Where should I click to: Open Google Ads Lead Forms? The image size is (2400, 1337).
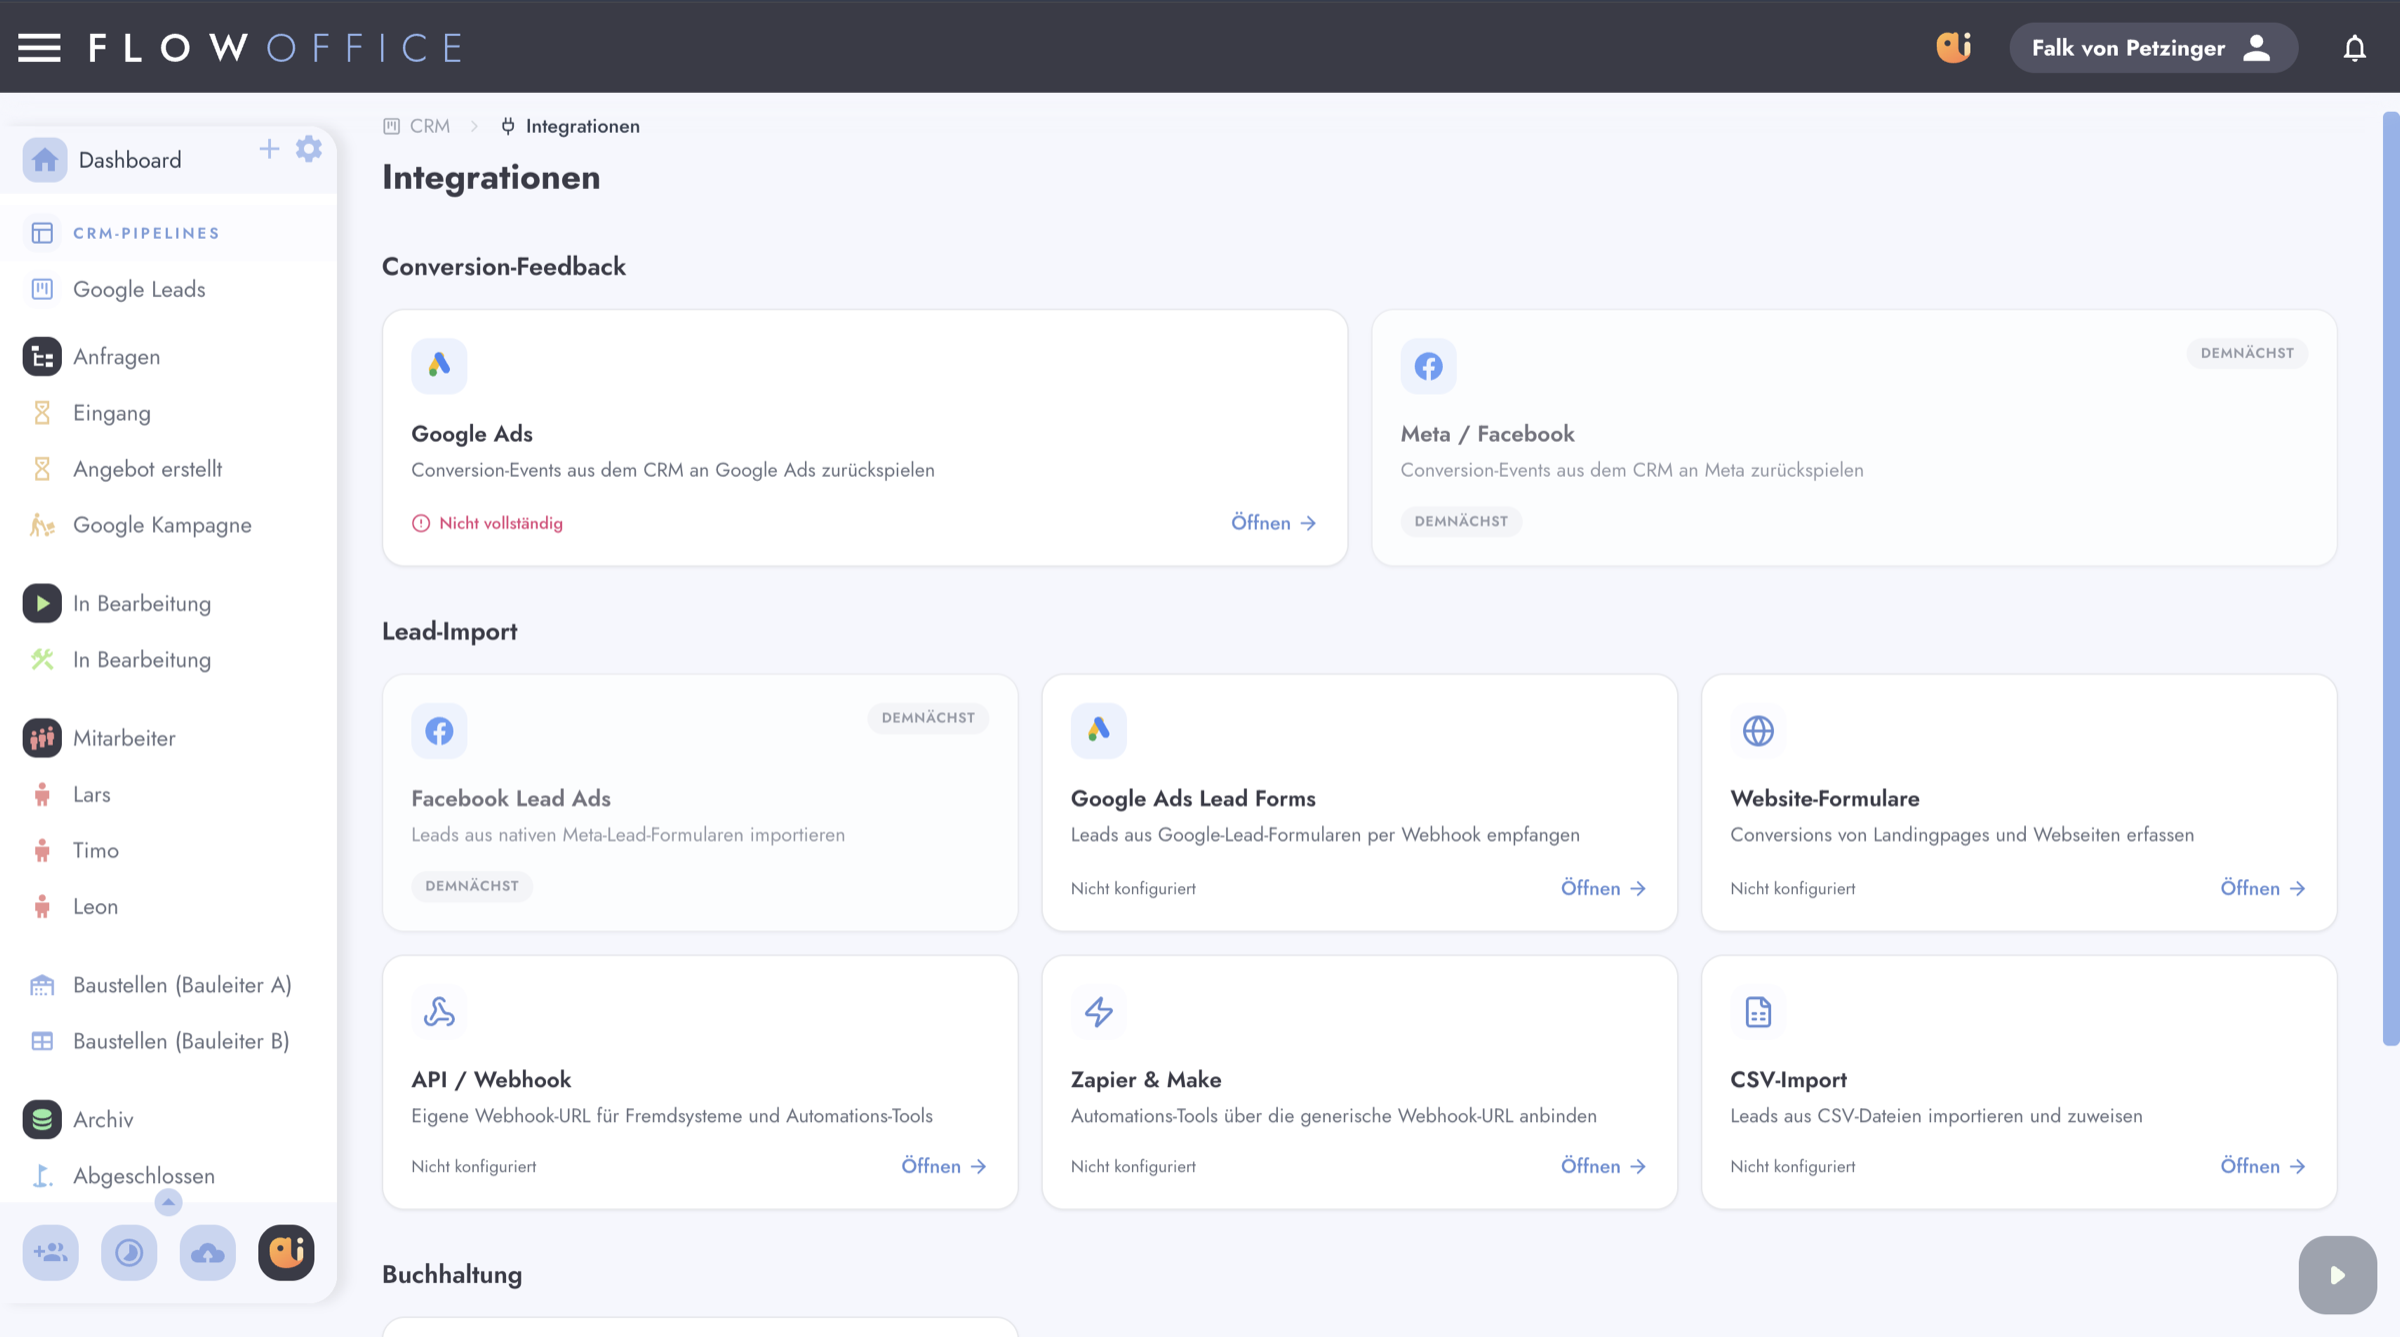coord(1603,888)
